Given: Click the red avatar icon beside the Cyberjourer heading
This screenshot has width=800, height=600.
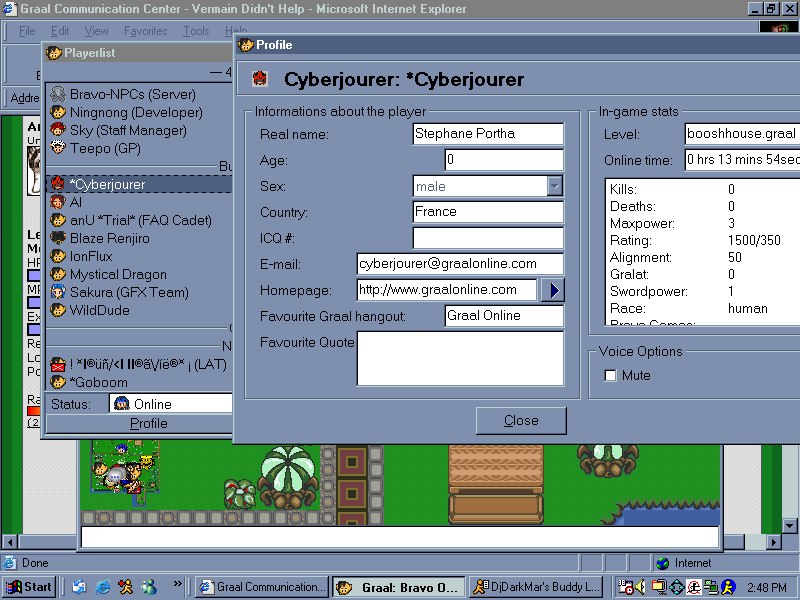Looking at the screenshot, I should (260, 79).
